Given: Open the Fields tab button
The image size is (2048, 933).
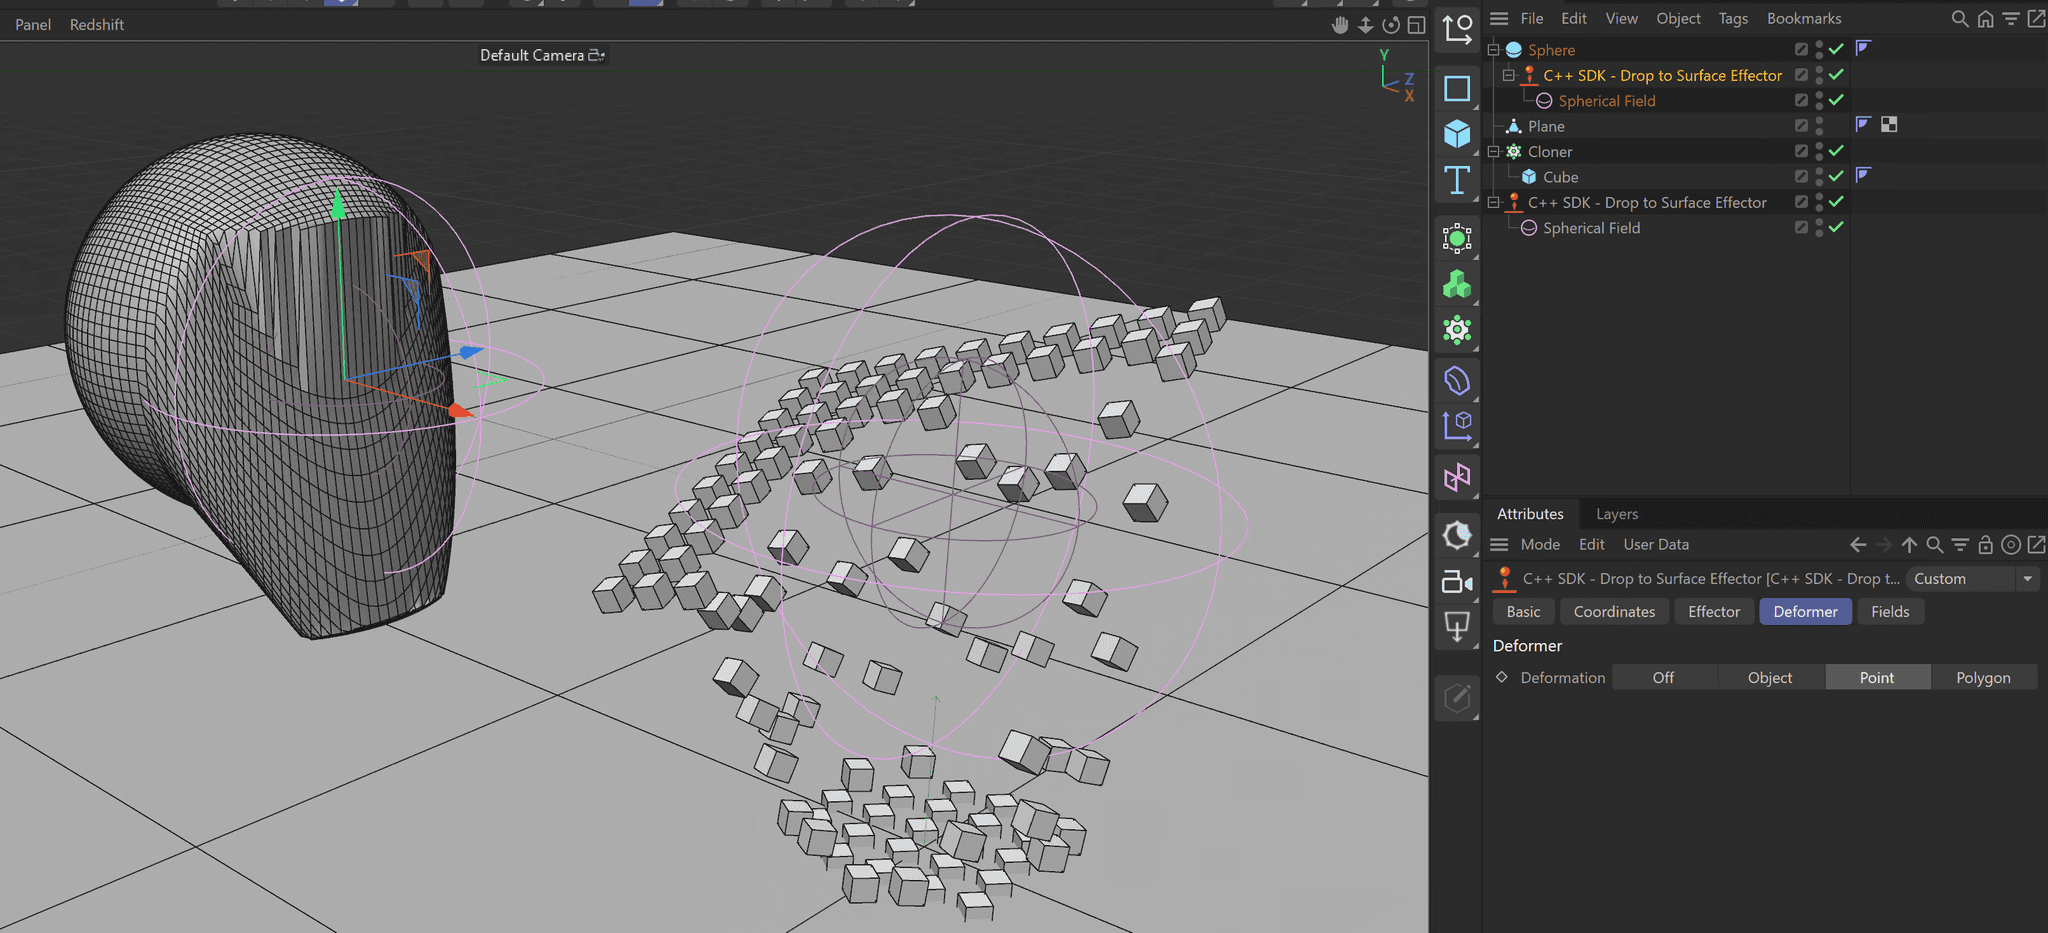Looking at the screenshot, I should tap(1890, 612).
